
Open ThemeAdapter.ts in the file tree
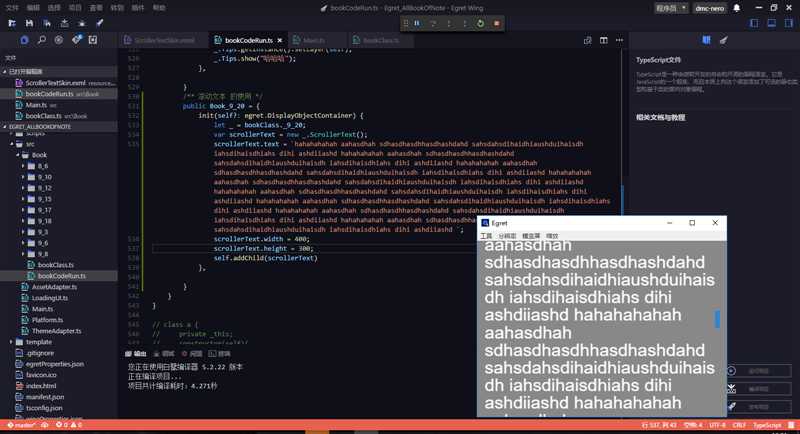pyautogui.click(x=57, y=331)
